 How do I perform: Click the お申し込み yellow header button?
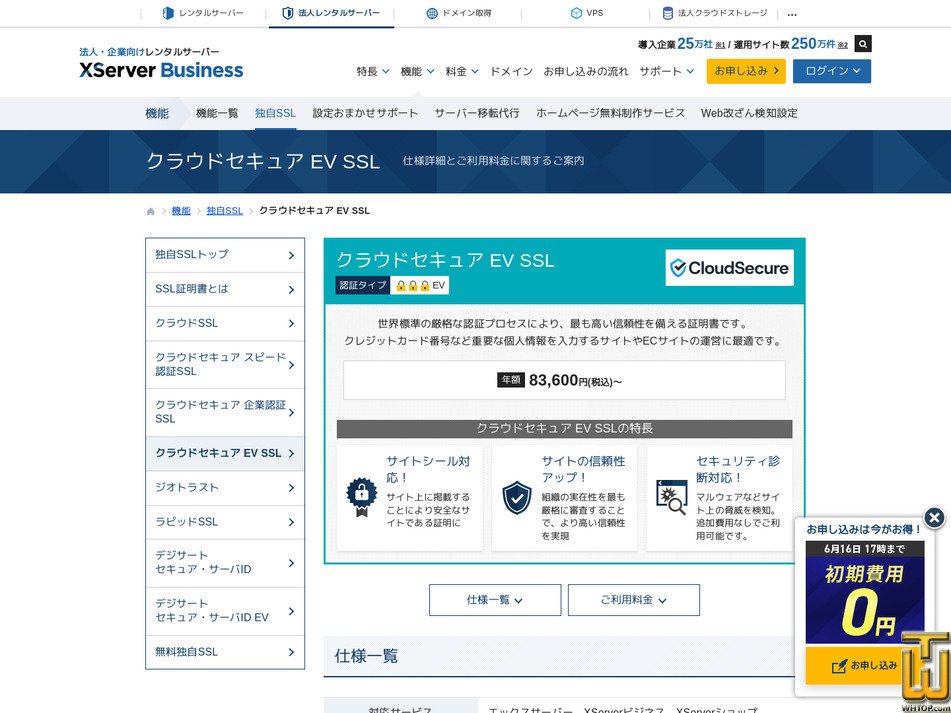click(x=746, y=71)
